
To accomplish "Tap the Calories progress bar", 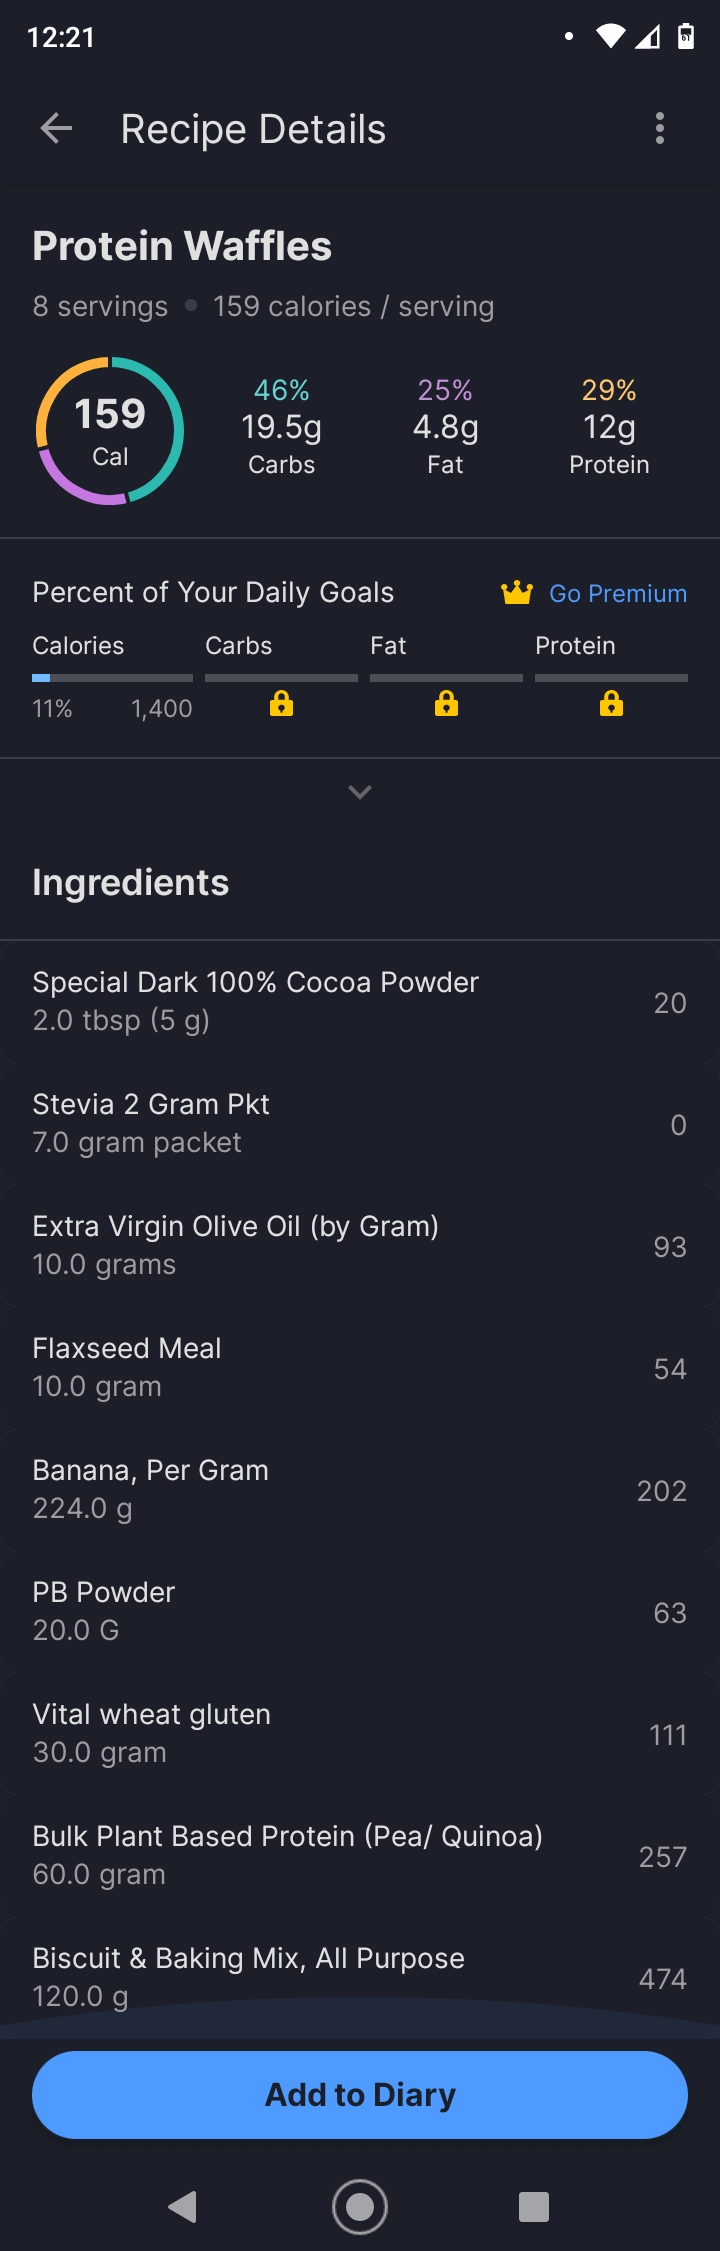I will 112,678.
